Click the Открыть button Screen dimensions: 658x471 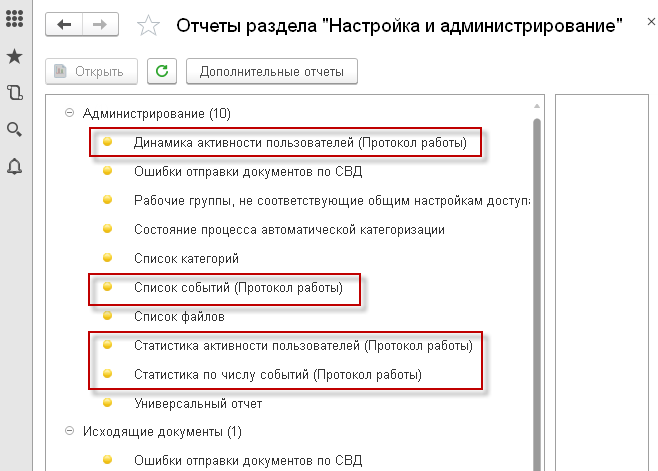[x=90, y=71]
